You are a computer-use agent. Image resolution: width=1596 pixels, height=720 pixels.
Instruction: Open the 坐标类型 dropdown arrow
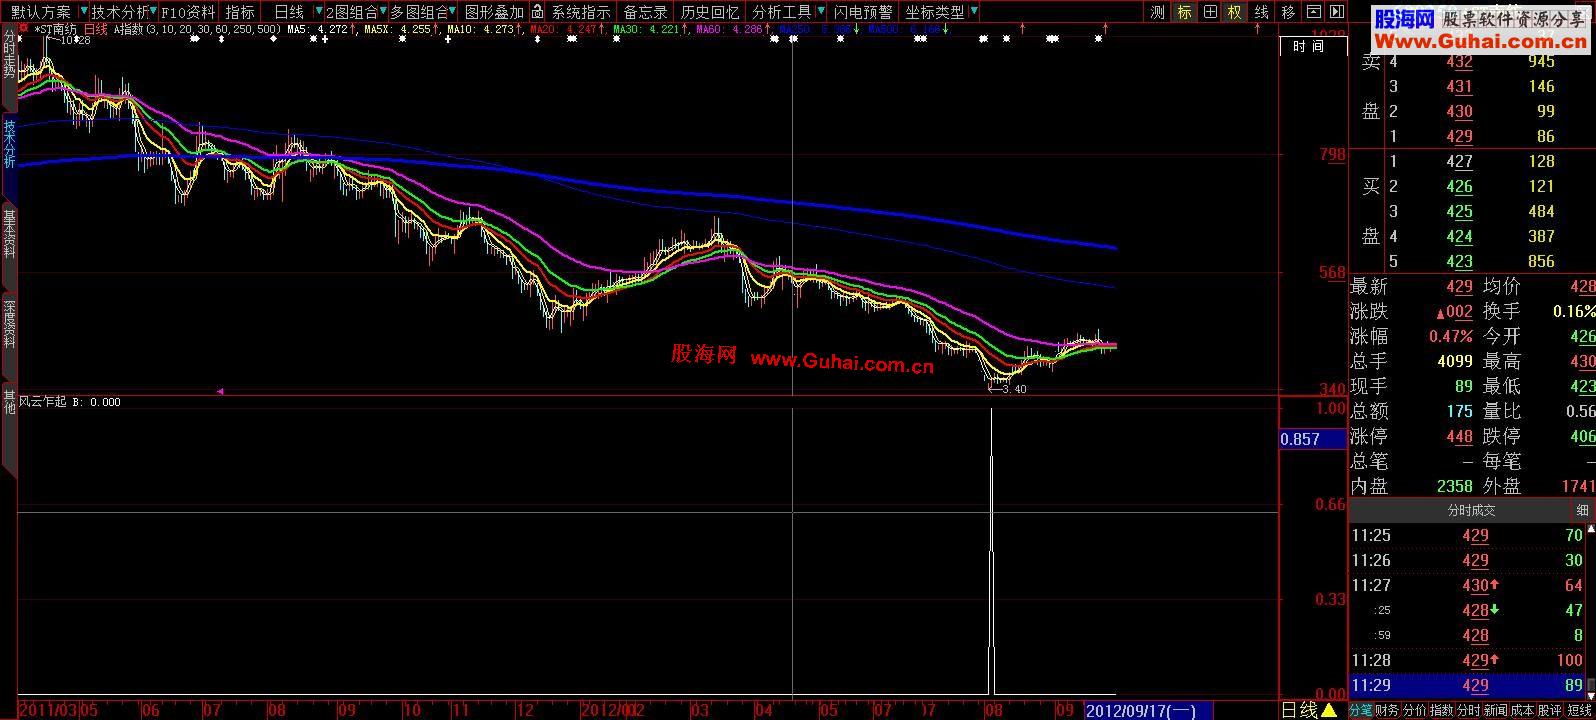pyautogui.click(x=973, y=12)
